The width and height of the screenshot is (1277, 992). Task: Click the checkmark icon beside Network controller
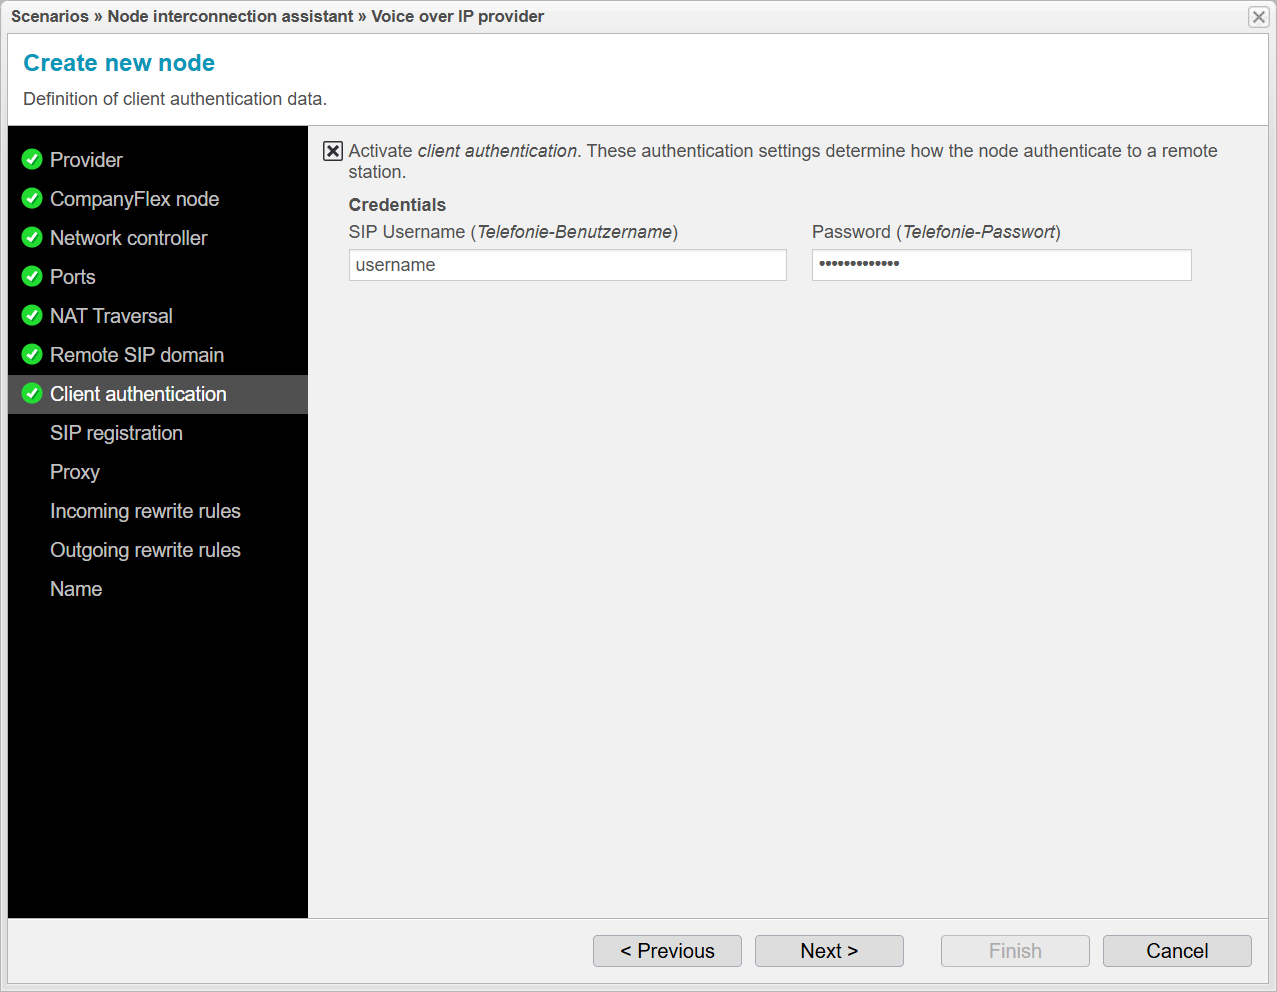[32, 238]
